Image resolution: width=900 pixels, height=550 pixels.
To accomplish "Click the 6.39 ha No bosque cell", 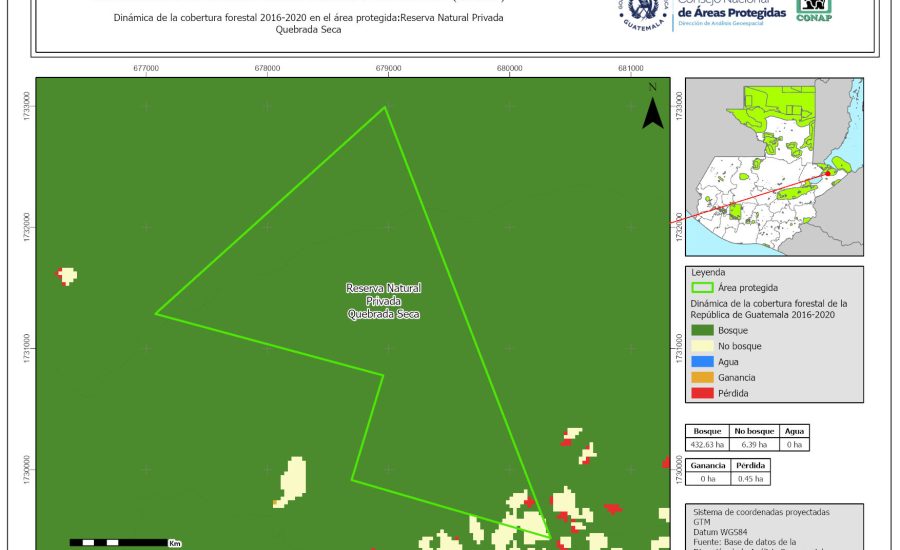I will (x=754, y=443).
